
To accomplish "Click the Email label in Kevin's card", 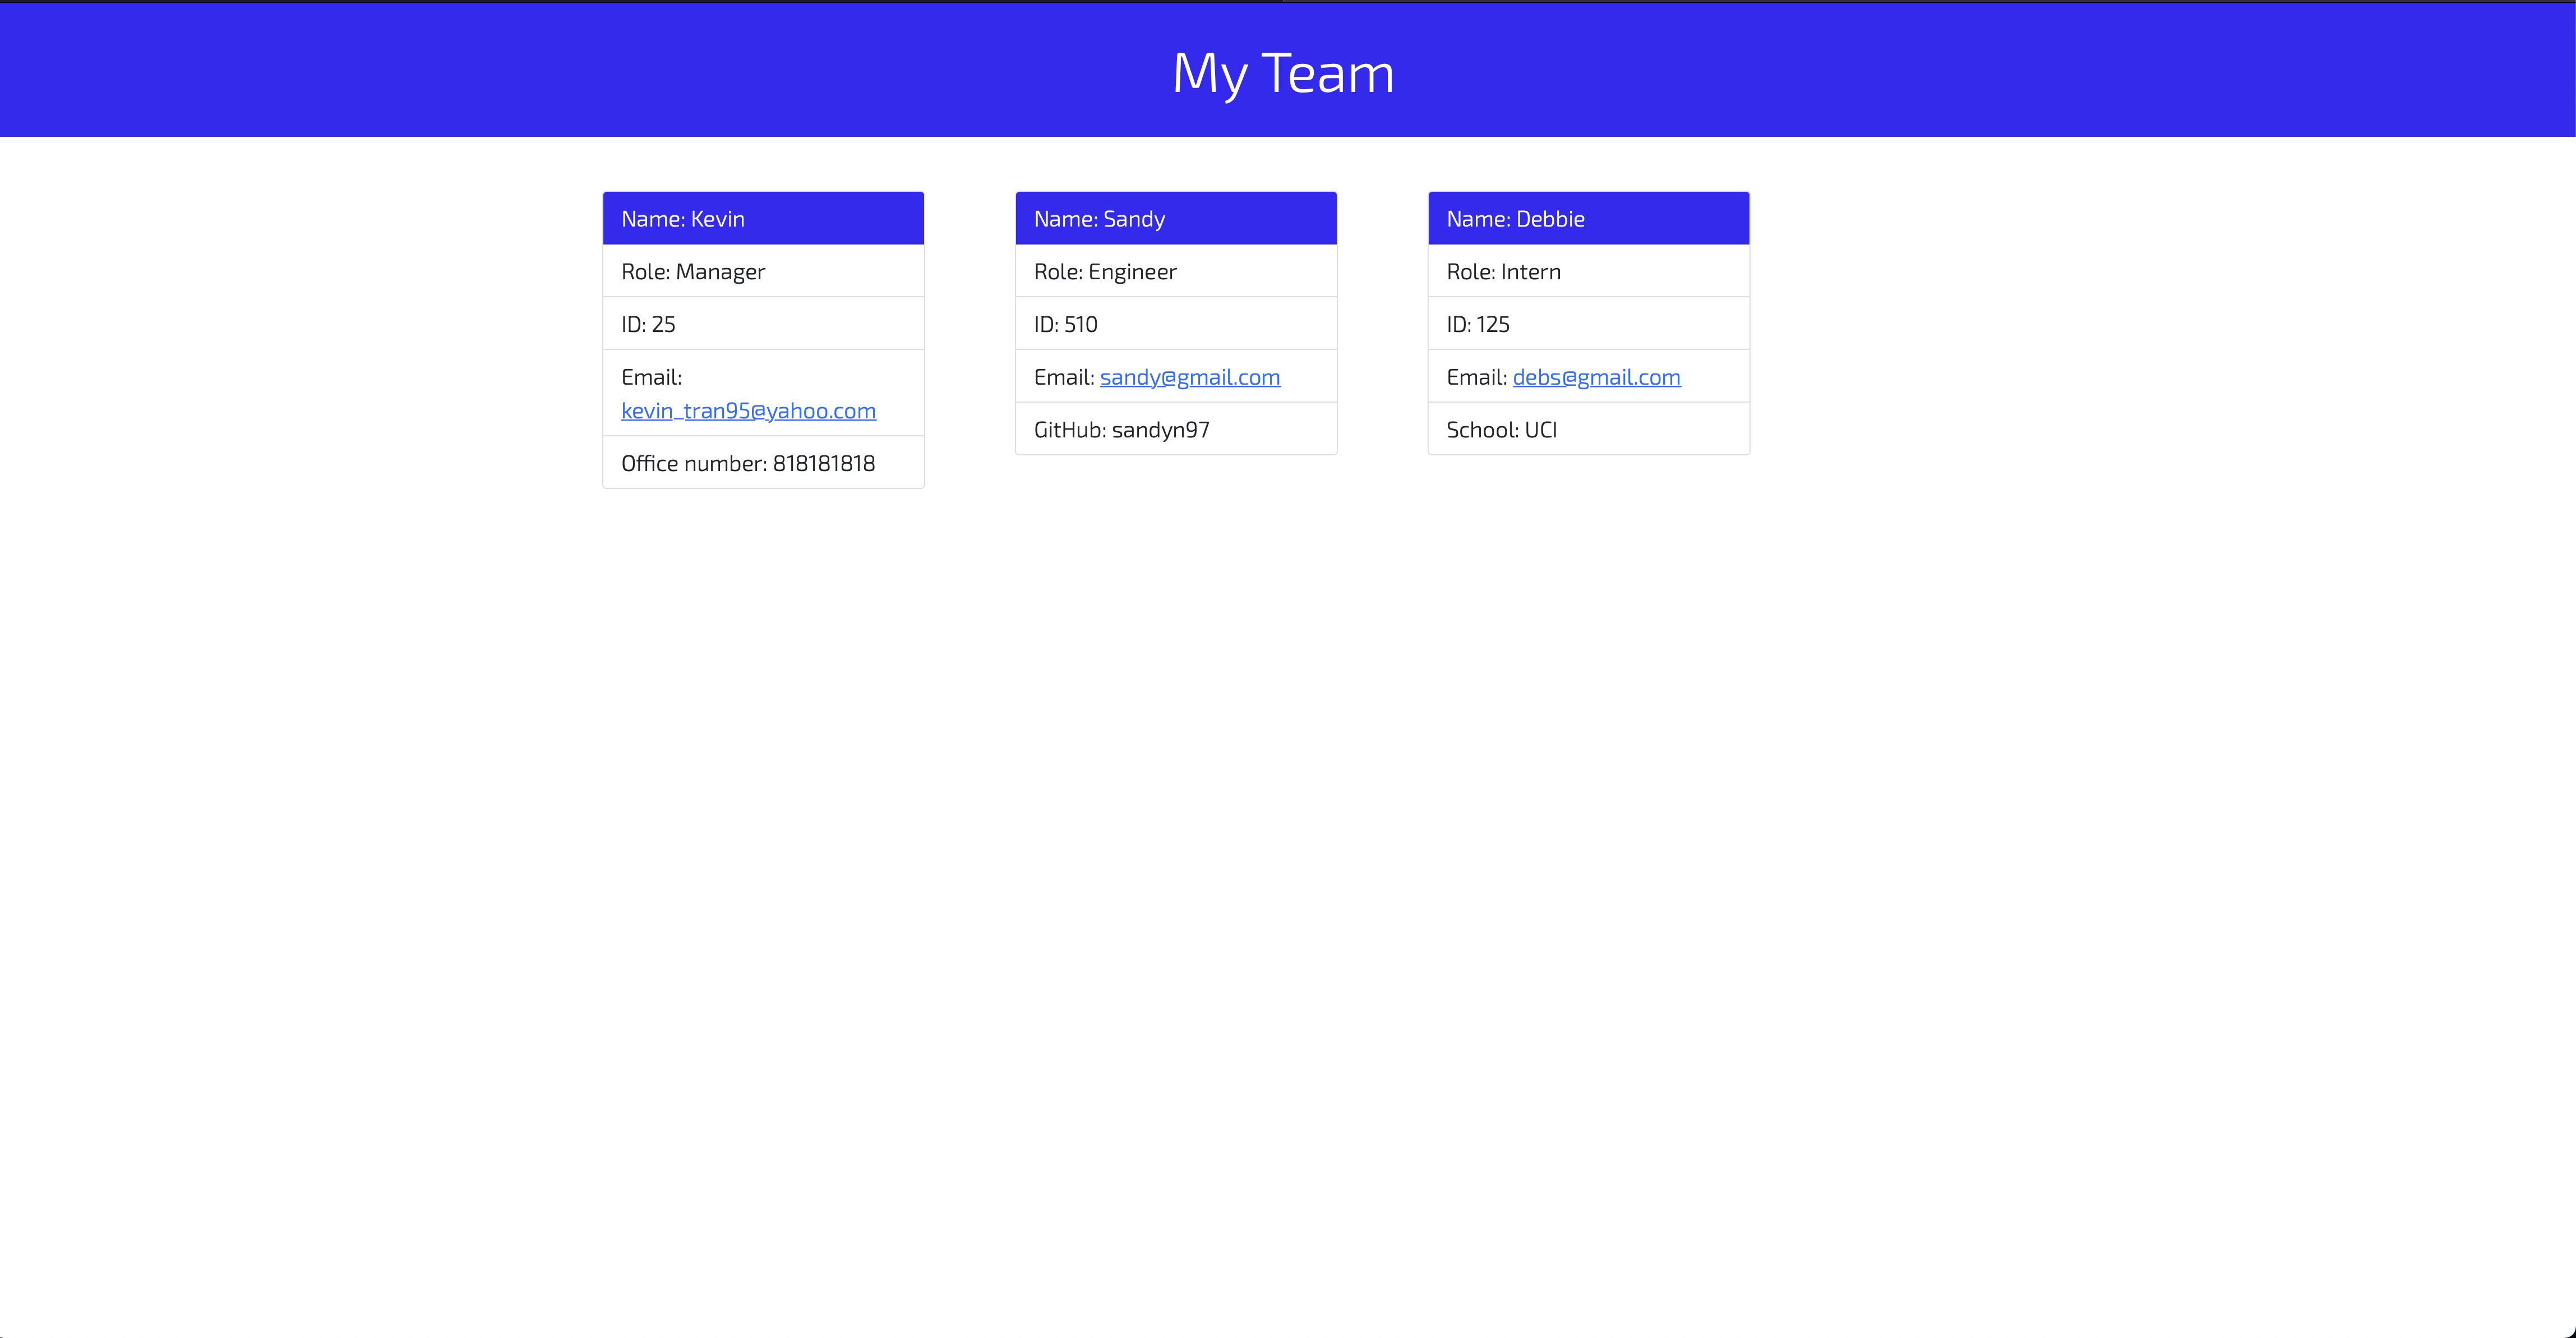I will [x=650, y=376].
